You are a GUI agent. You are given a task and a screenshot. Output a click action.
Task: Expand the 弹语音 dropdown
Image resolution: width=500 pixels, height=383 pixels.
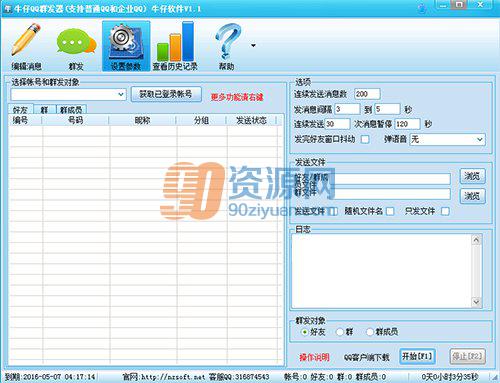447,139
